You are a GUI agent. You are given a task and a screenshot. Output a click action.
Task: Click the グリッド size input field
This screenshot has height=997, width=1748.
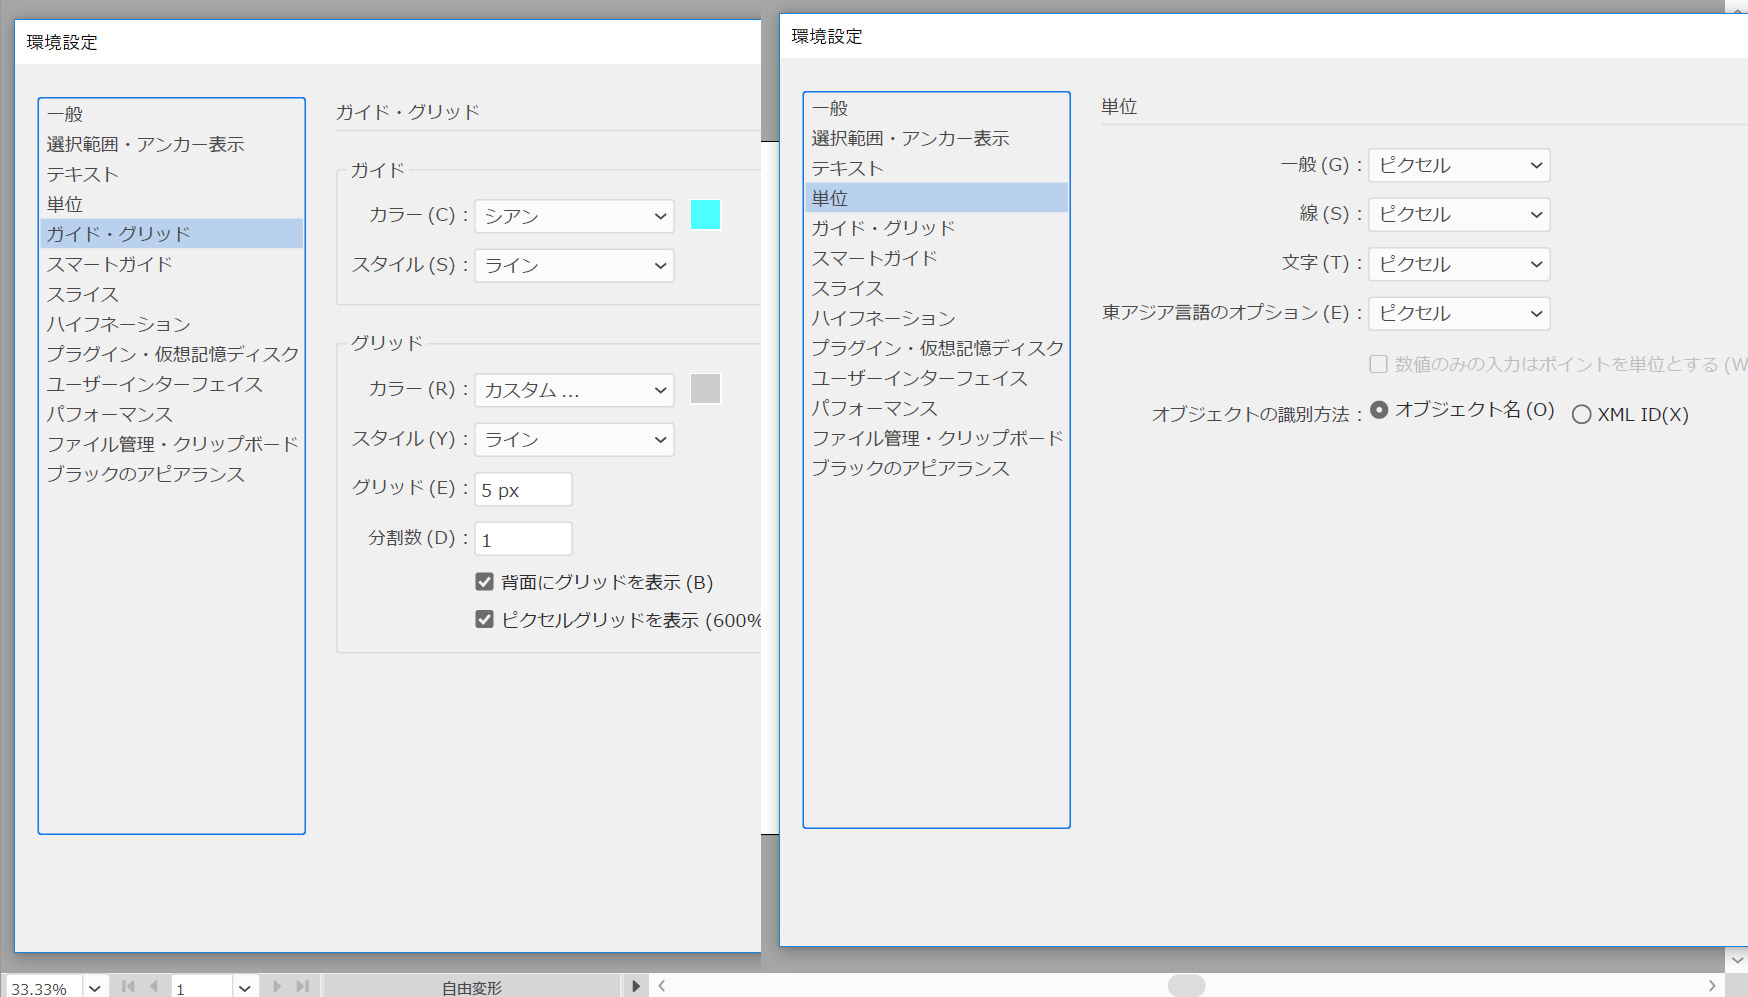tap(523, 490)
